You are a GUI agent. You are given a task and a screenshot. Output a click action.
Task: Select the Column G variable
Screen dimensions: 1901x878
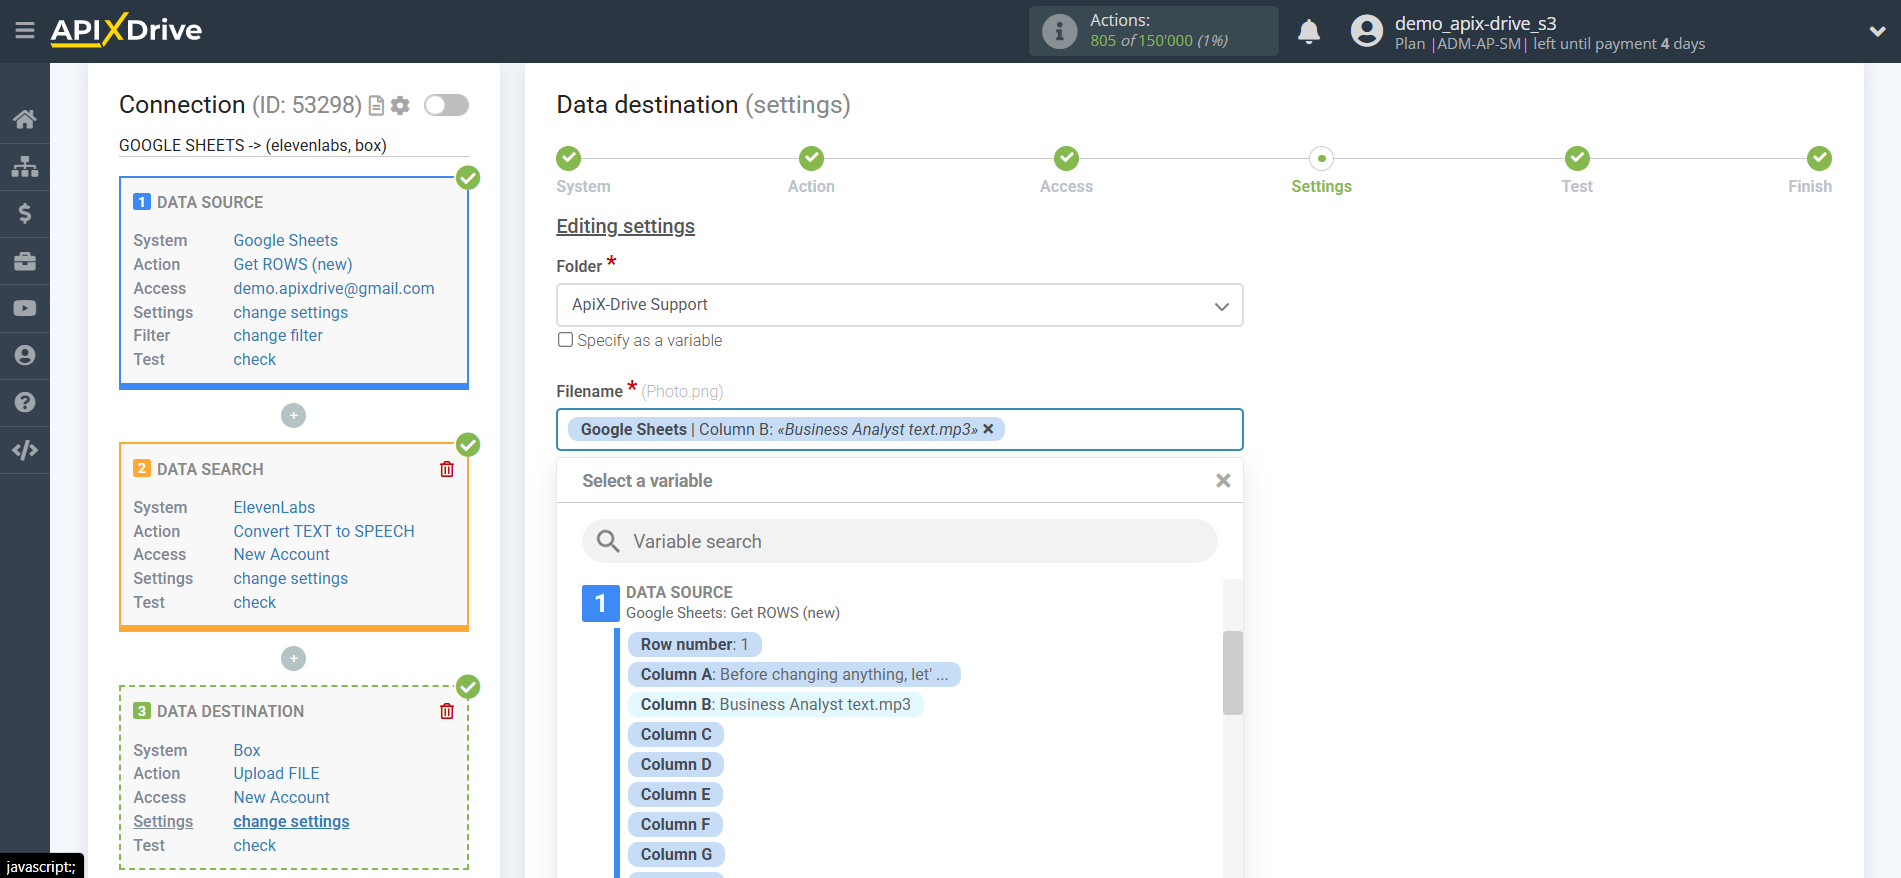click(x=676, y=855)
